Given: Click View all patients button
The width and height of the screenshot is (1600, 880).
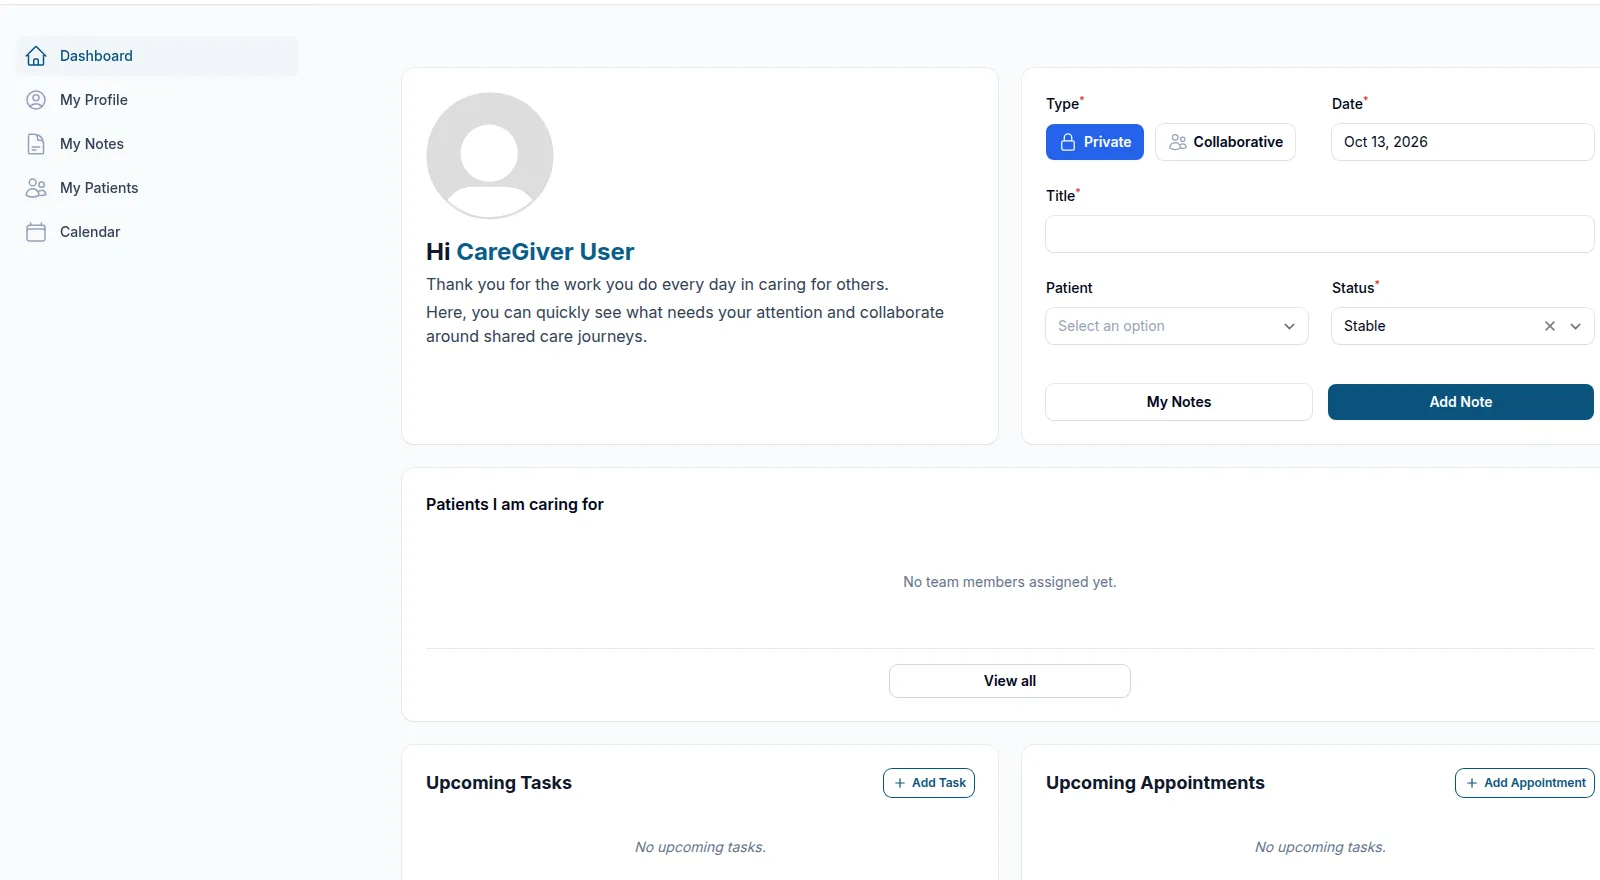Looking at the screenshot, I should click(x=1010, y=681).
